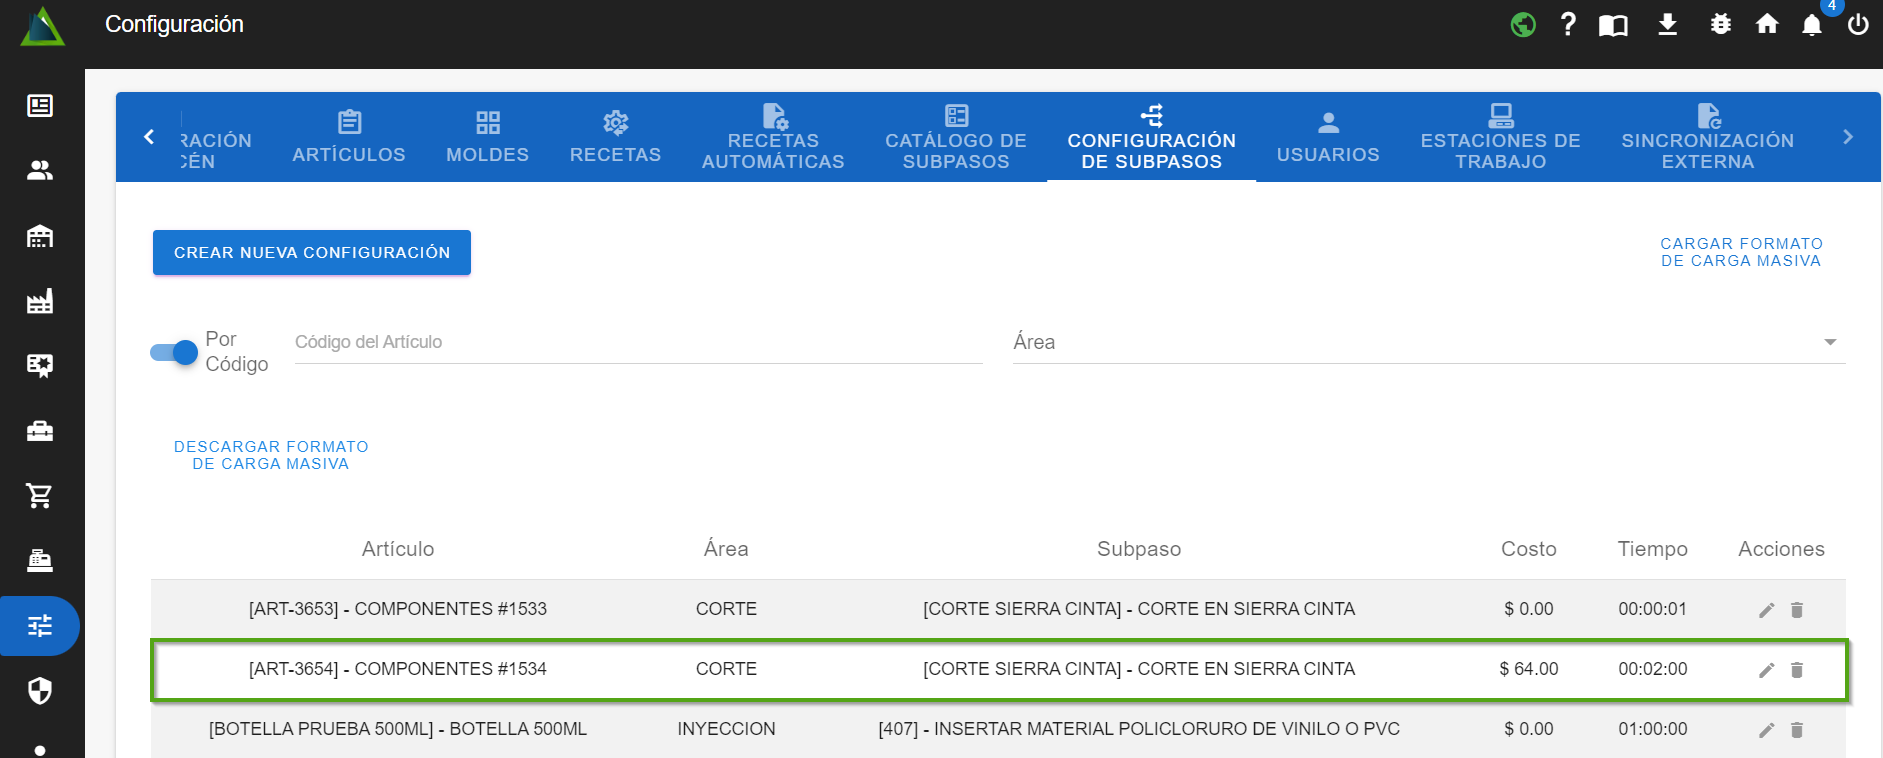Click Cargar Formato de Carga Masiva link

tap(1741, 252)
